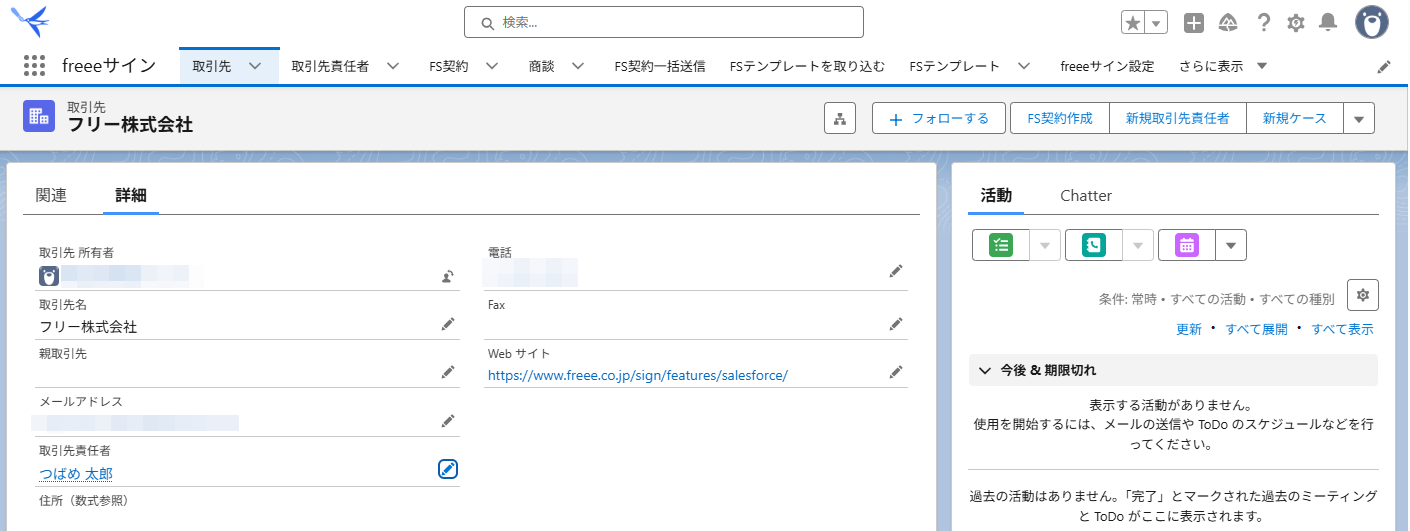Edit the 取引先責任者 field

(x=448, y=469)
